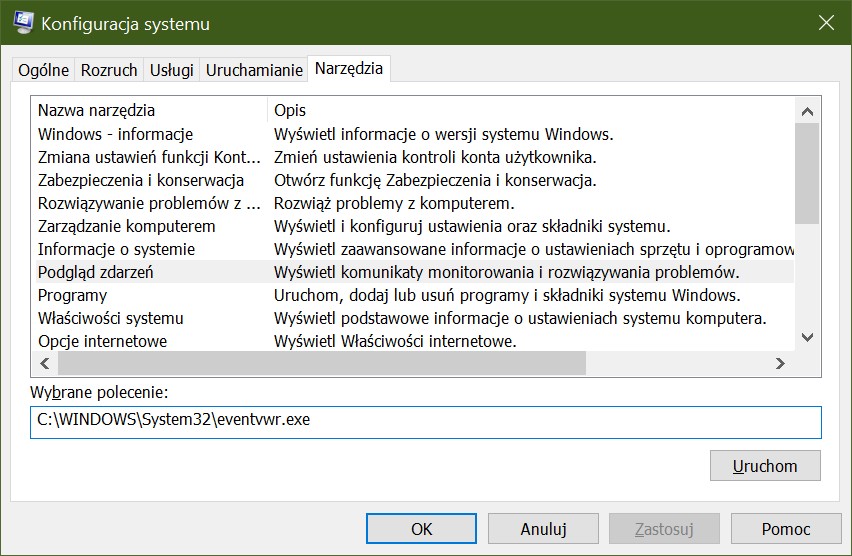Screen dimensions: 852x556
Task: Click the Zastosuj button
Action: click(x=664, y=528)
